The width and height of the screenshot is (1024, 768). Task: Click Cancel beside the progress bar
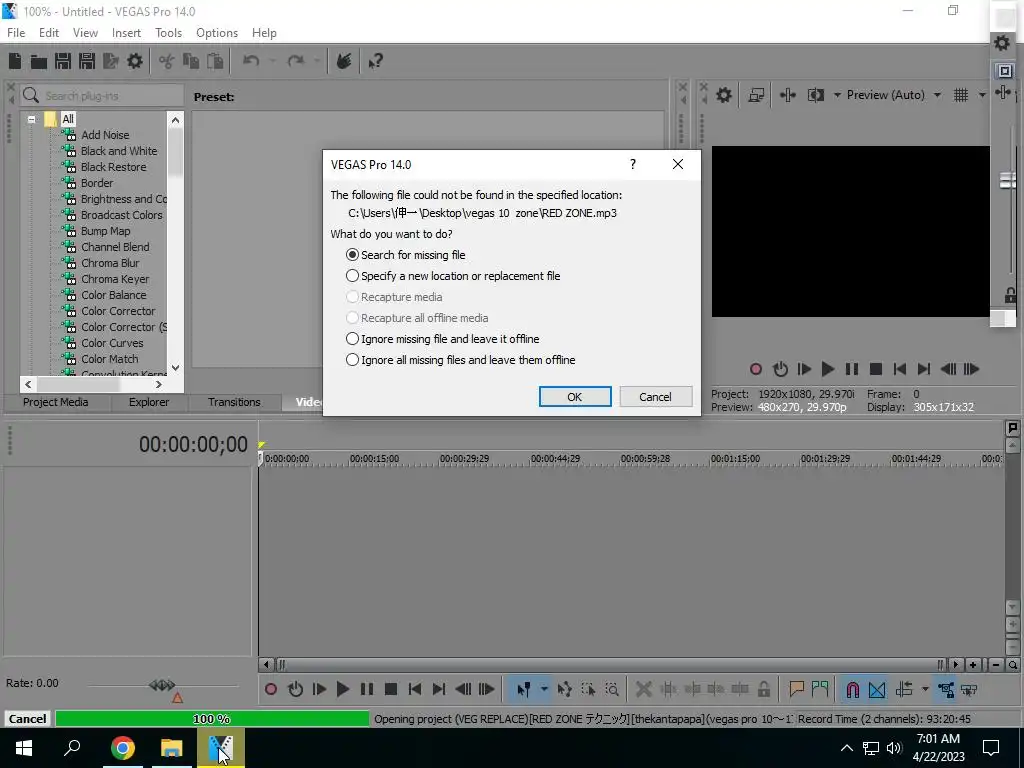pyautogui.click(x=27, y=718)
